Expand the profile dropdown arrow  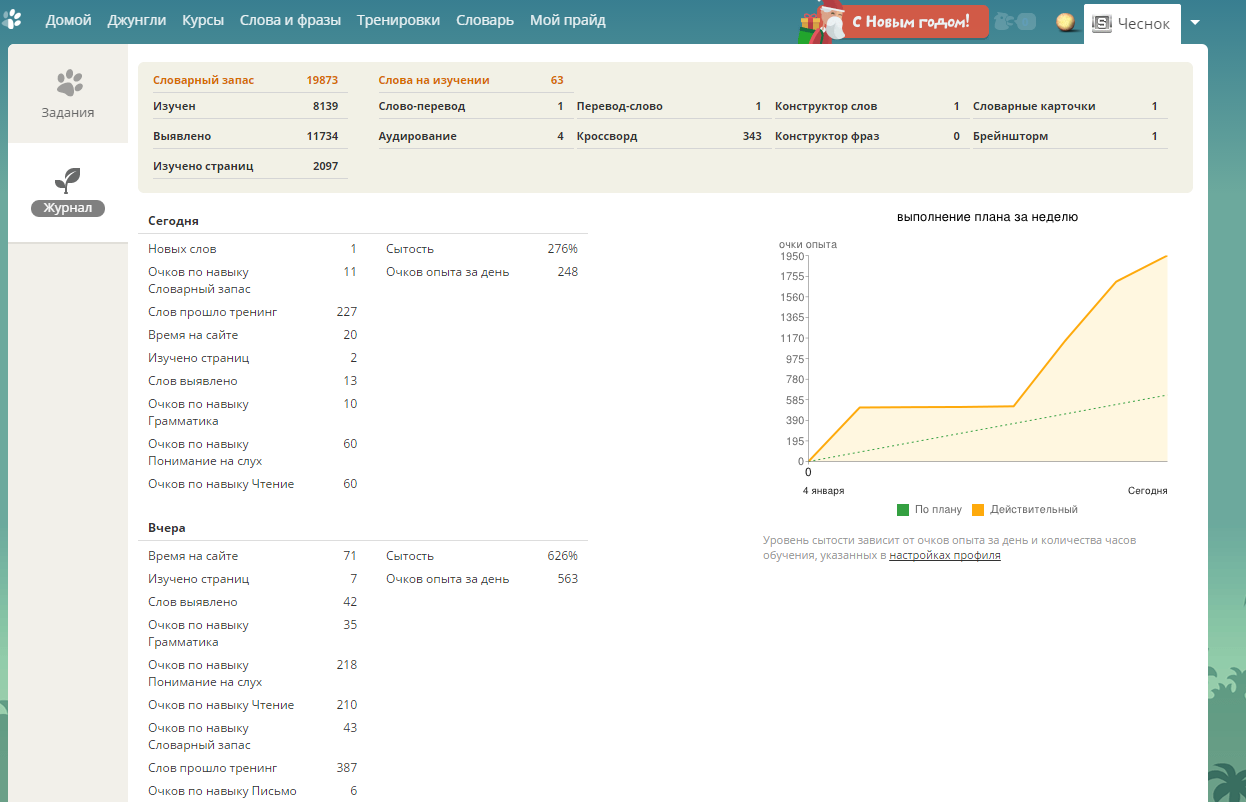pos(1194,23)
